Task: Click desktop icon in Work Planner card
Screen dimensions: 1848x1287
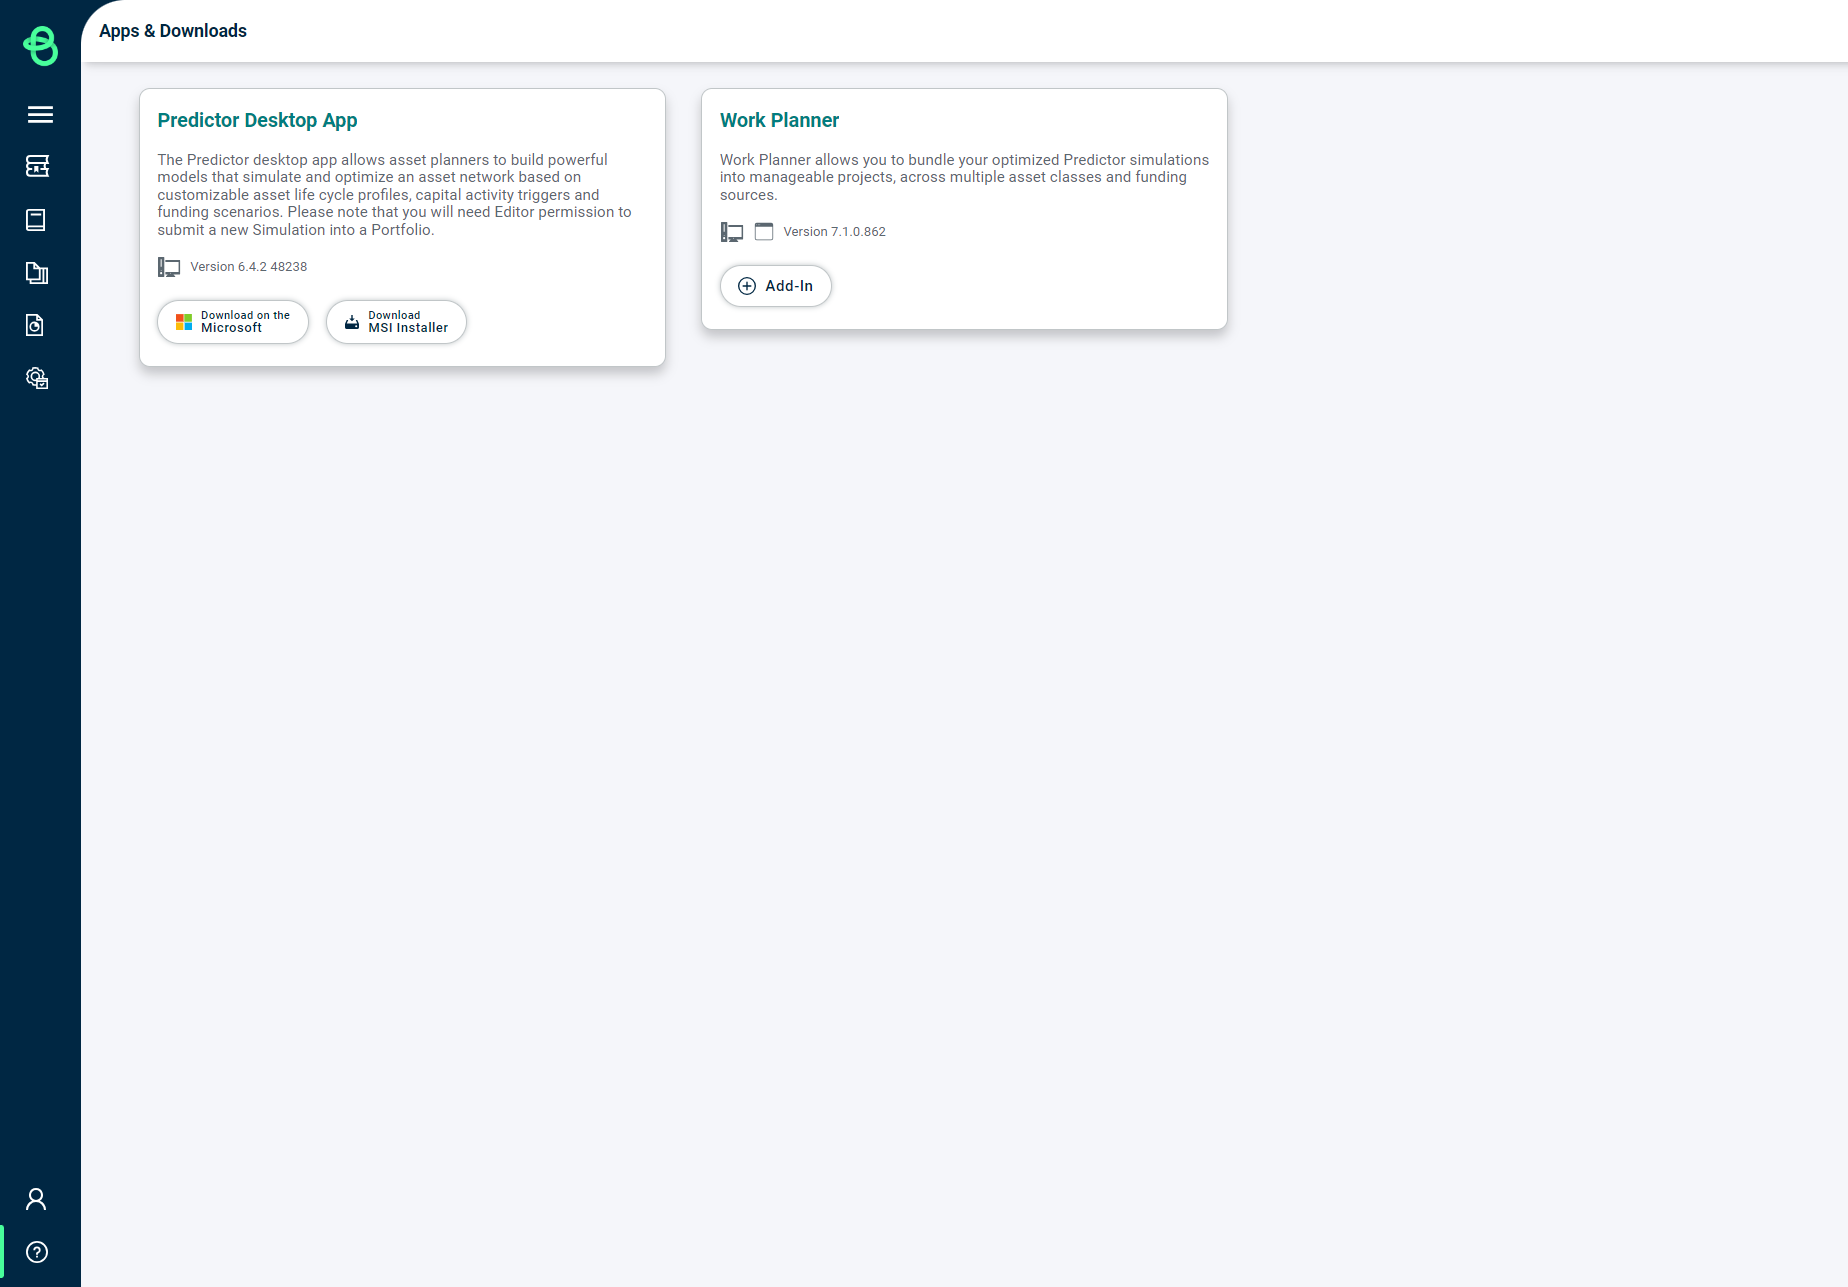Action: coord(732,232)
